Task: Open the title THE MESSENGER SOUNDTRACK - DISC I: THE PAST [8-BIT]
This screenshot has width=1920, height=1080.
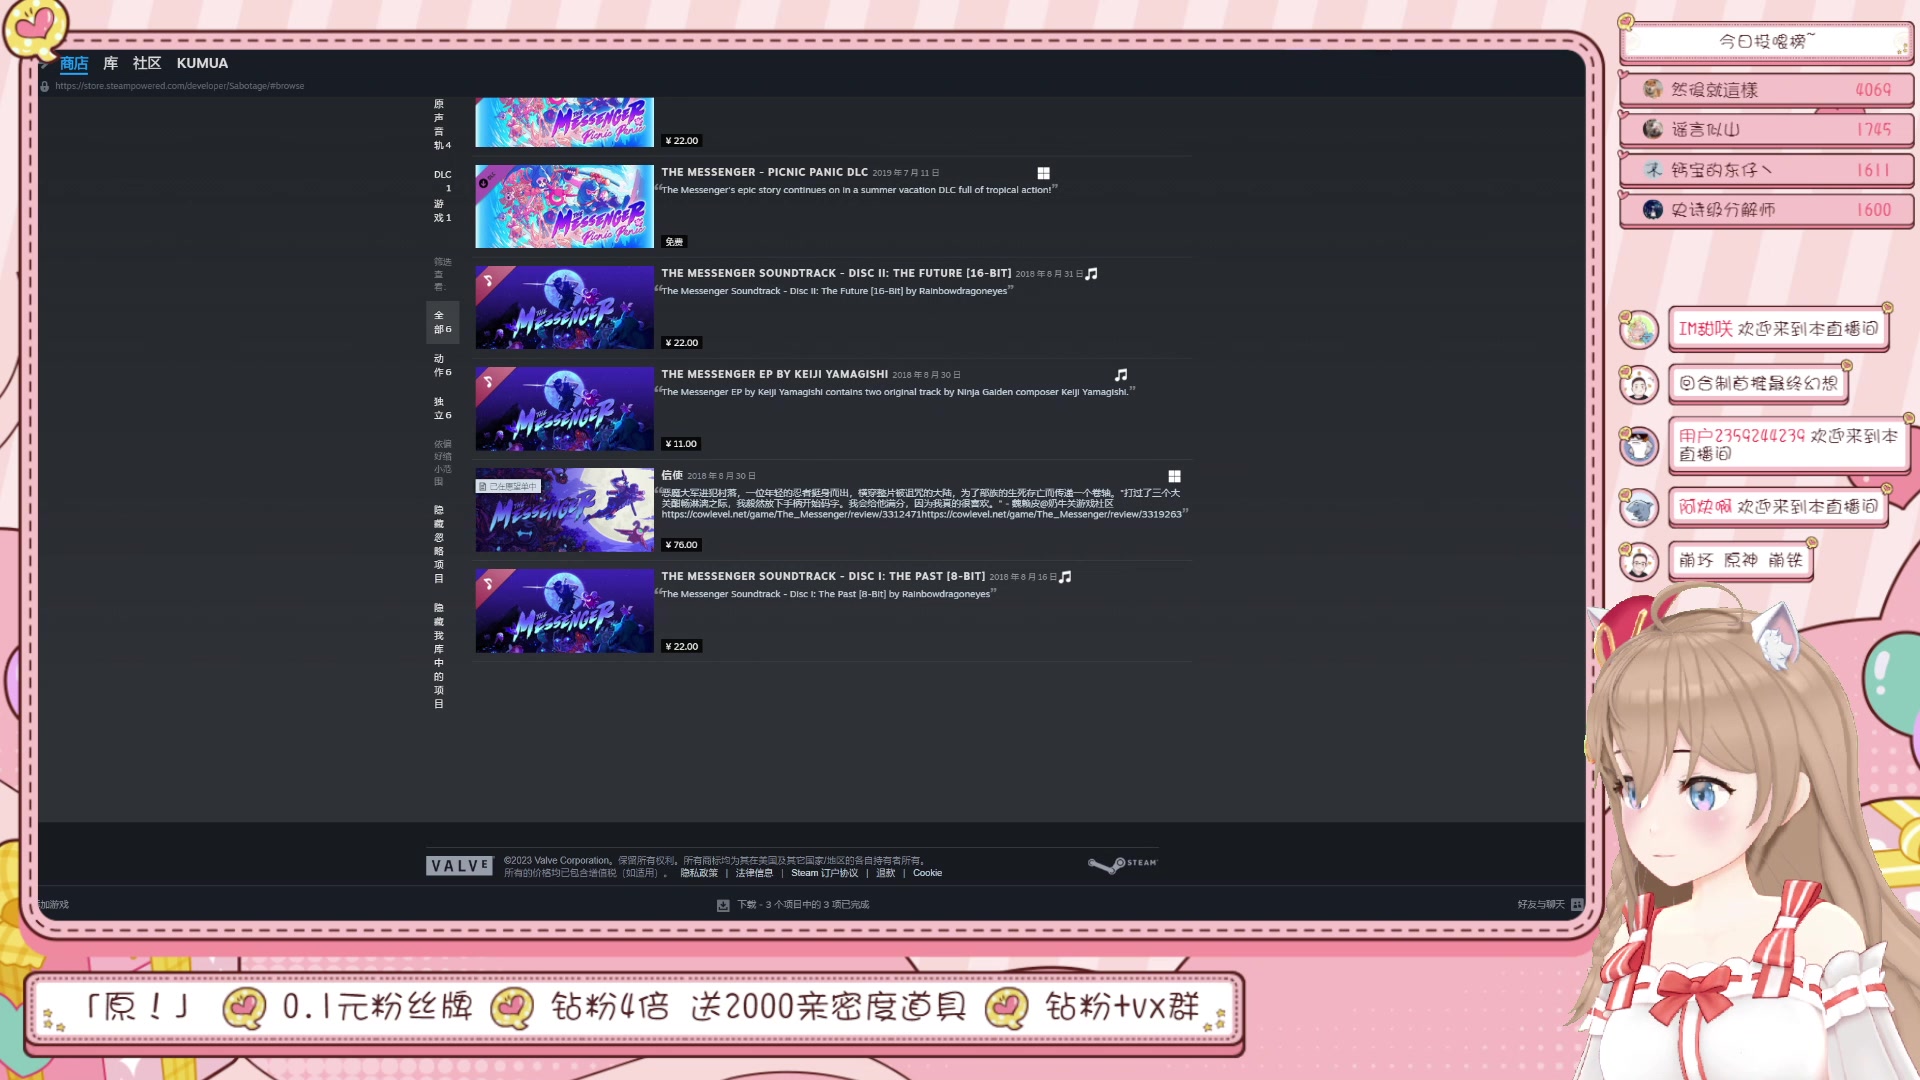Action: pyautogui.click(x=823, y=576)
